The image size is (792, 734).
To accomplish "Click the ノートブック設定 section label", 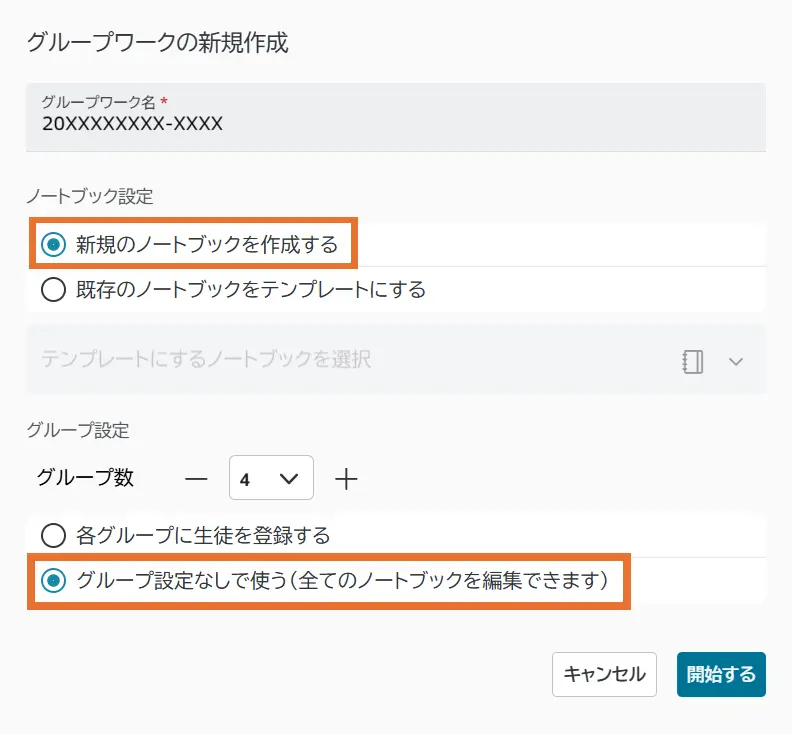I will 90,196.
